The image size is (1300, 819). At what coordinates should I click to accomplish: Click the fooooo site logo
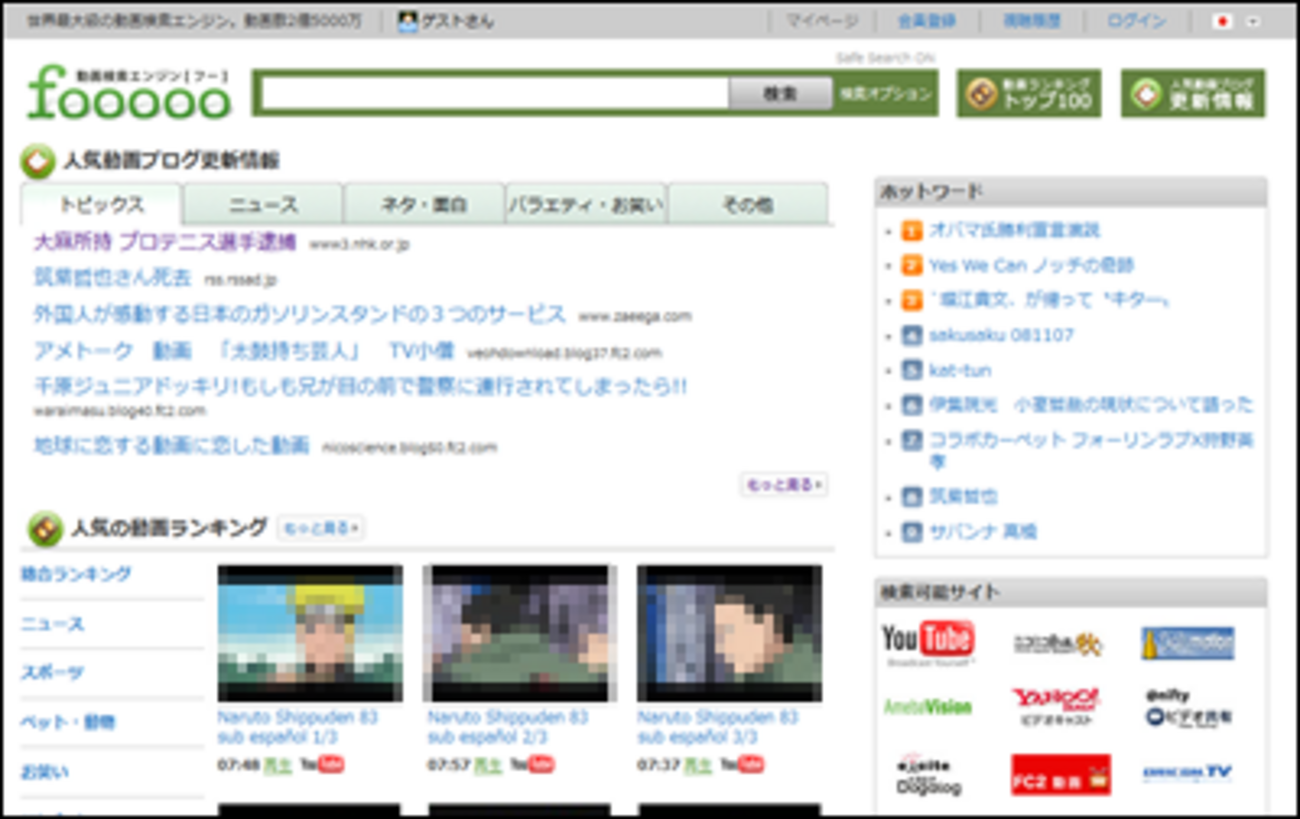(x=130, y=94)
